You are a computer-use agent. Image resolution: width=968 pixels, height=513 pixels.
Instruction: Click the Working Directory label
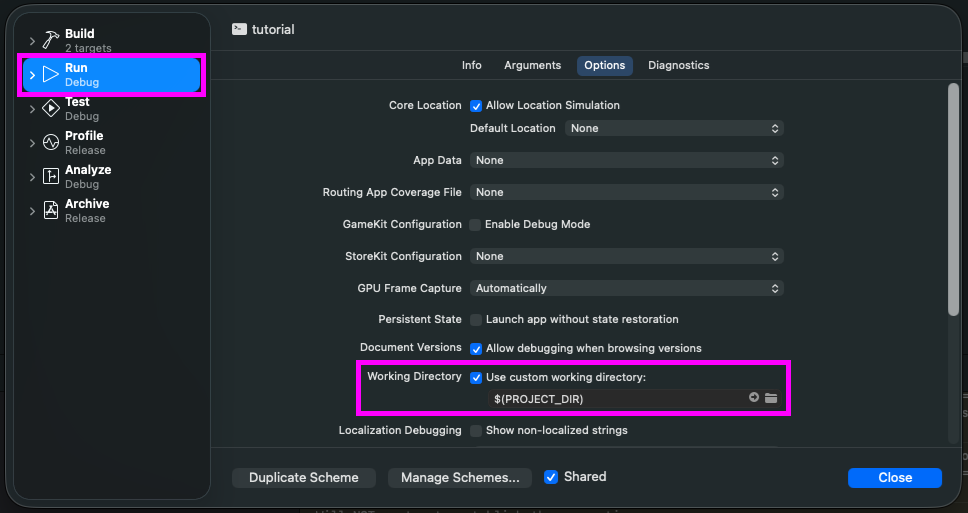(414, 376)
